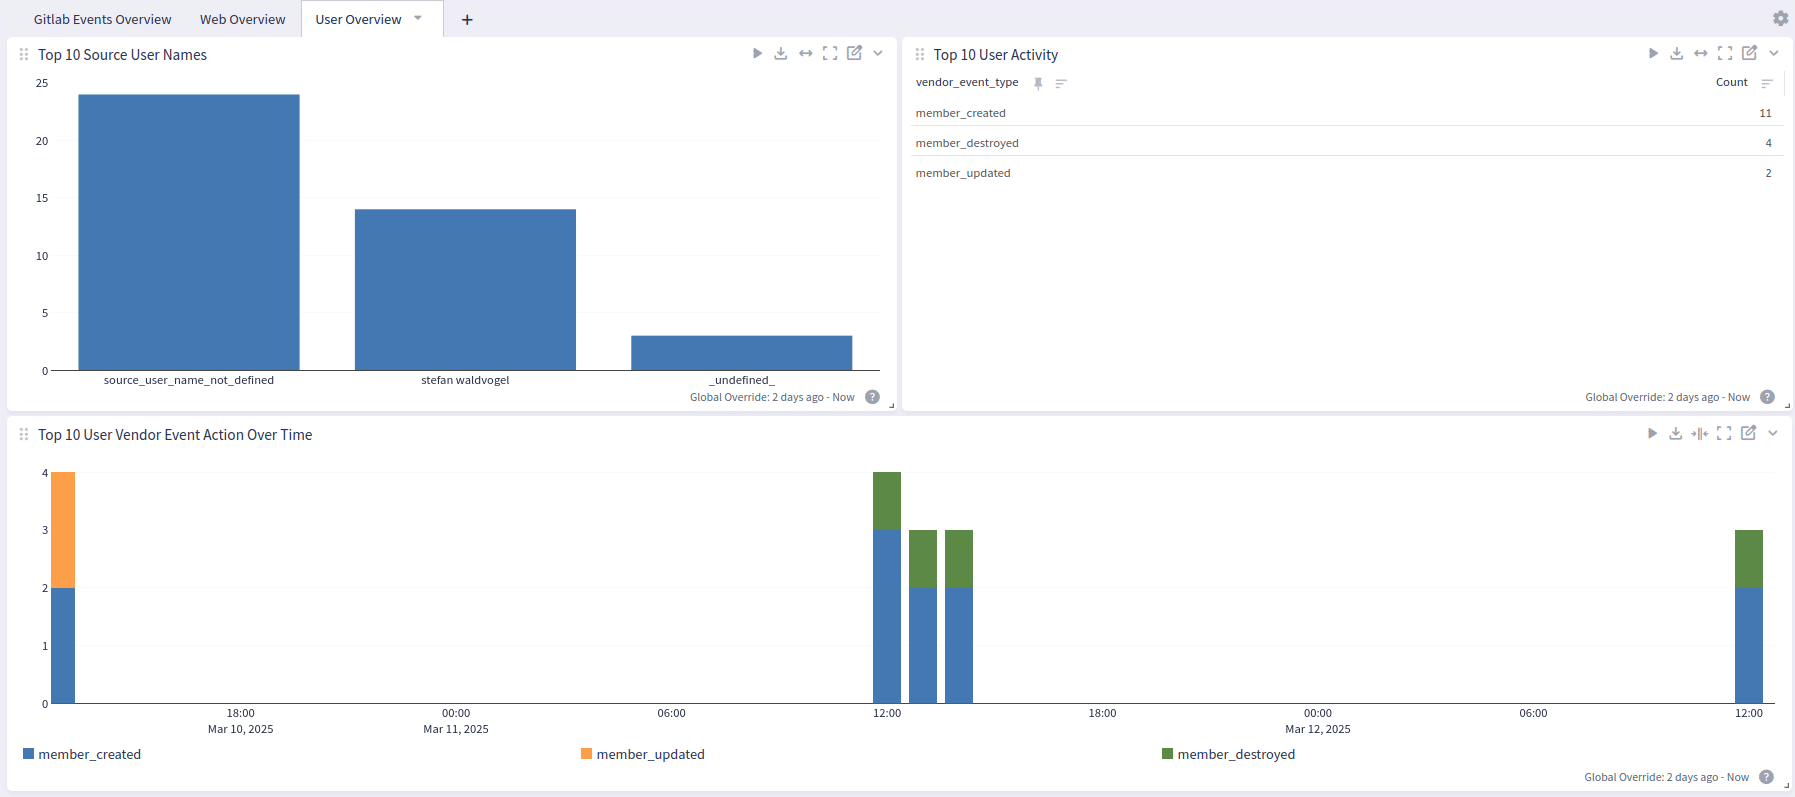Image resolution: width=1795 pixels, height=797 pixels.
Task: Add a new dashboard tab
Action: coord(467,20)
